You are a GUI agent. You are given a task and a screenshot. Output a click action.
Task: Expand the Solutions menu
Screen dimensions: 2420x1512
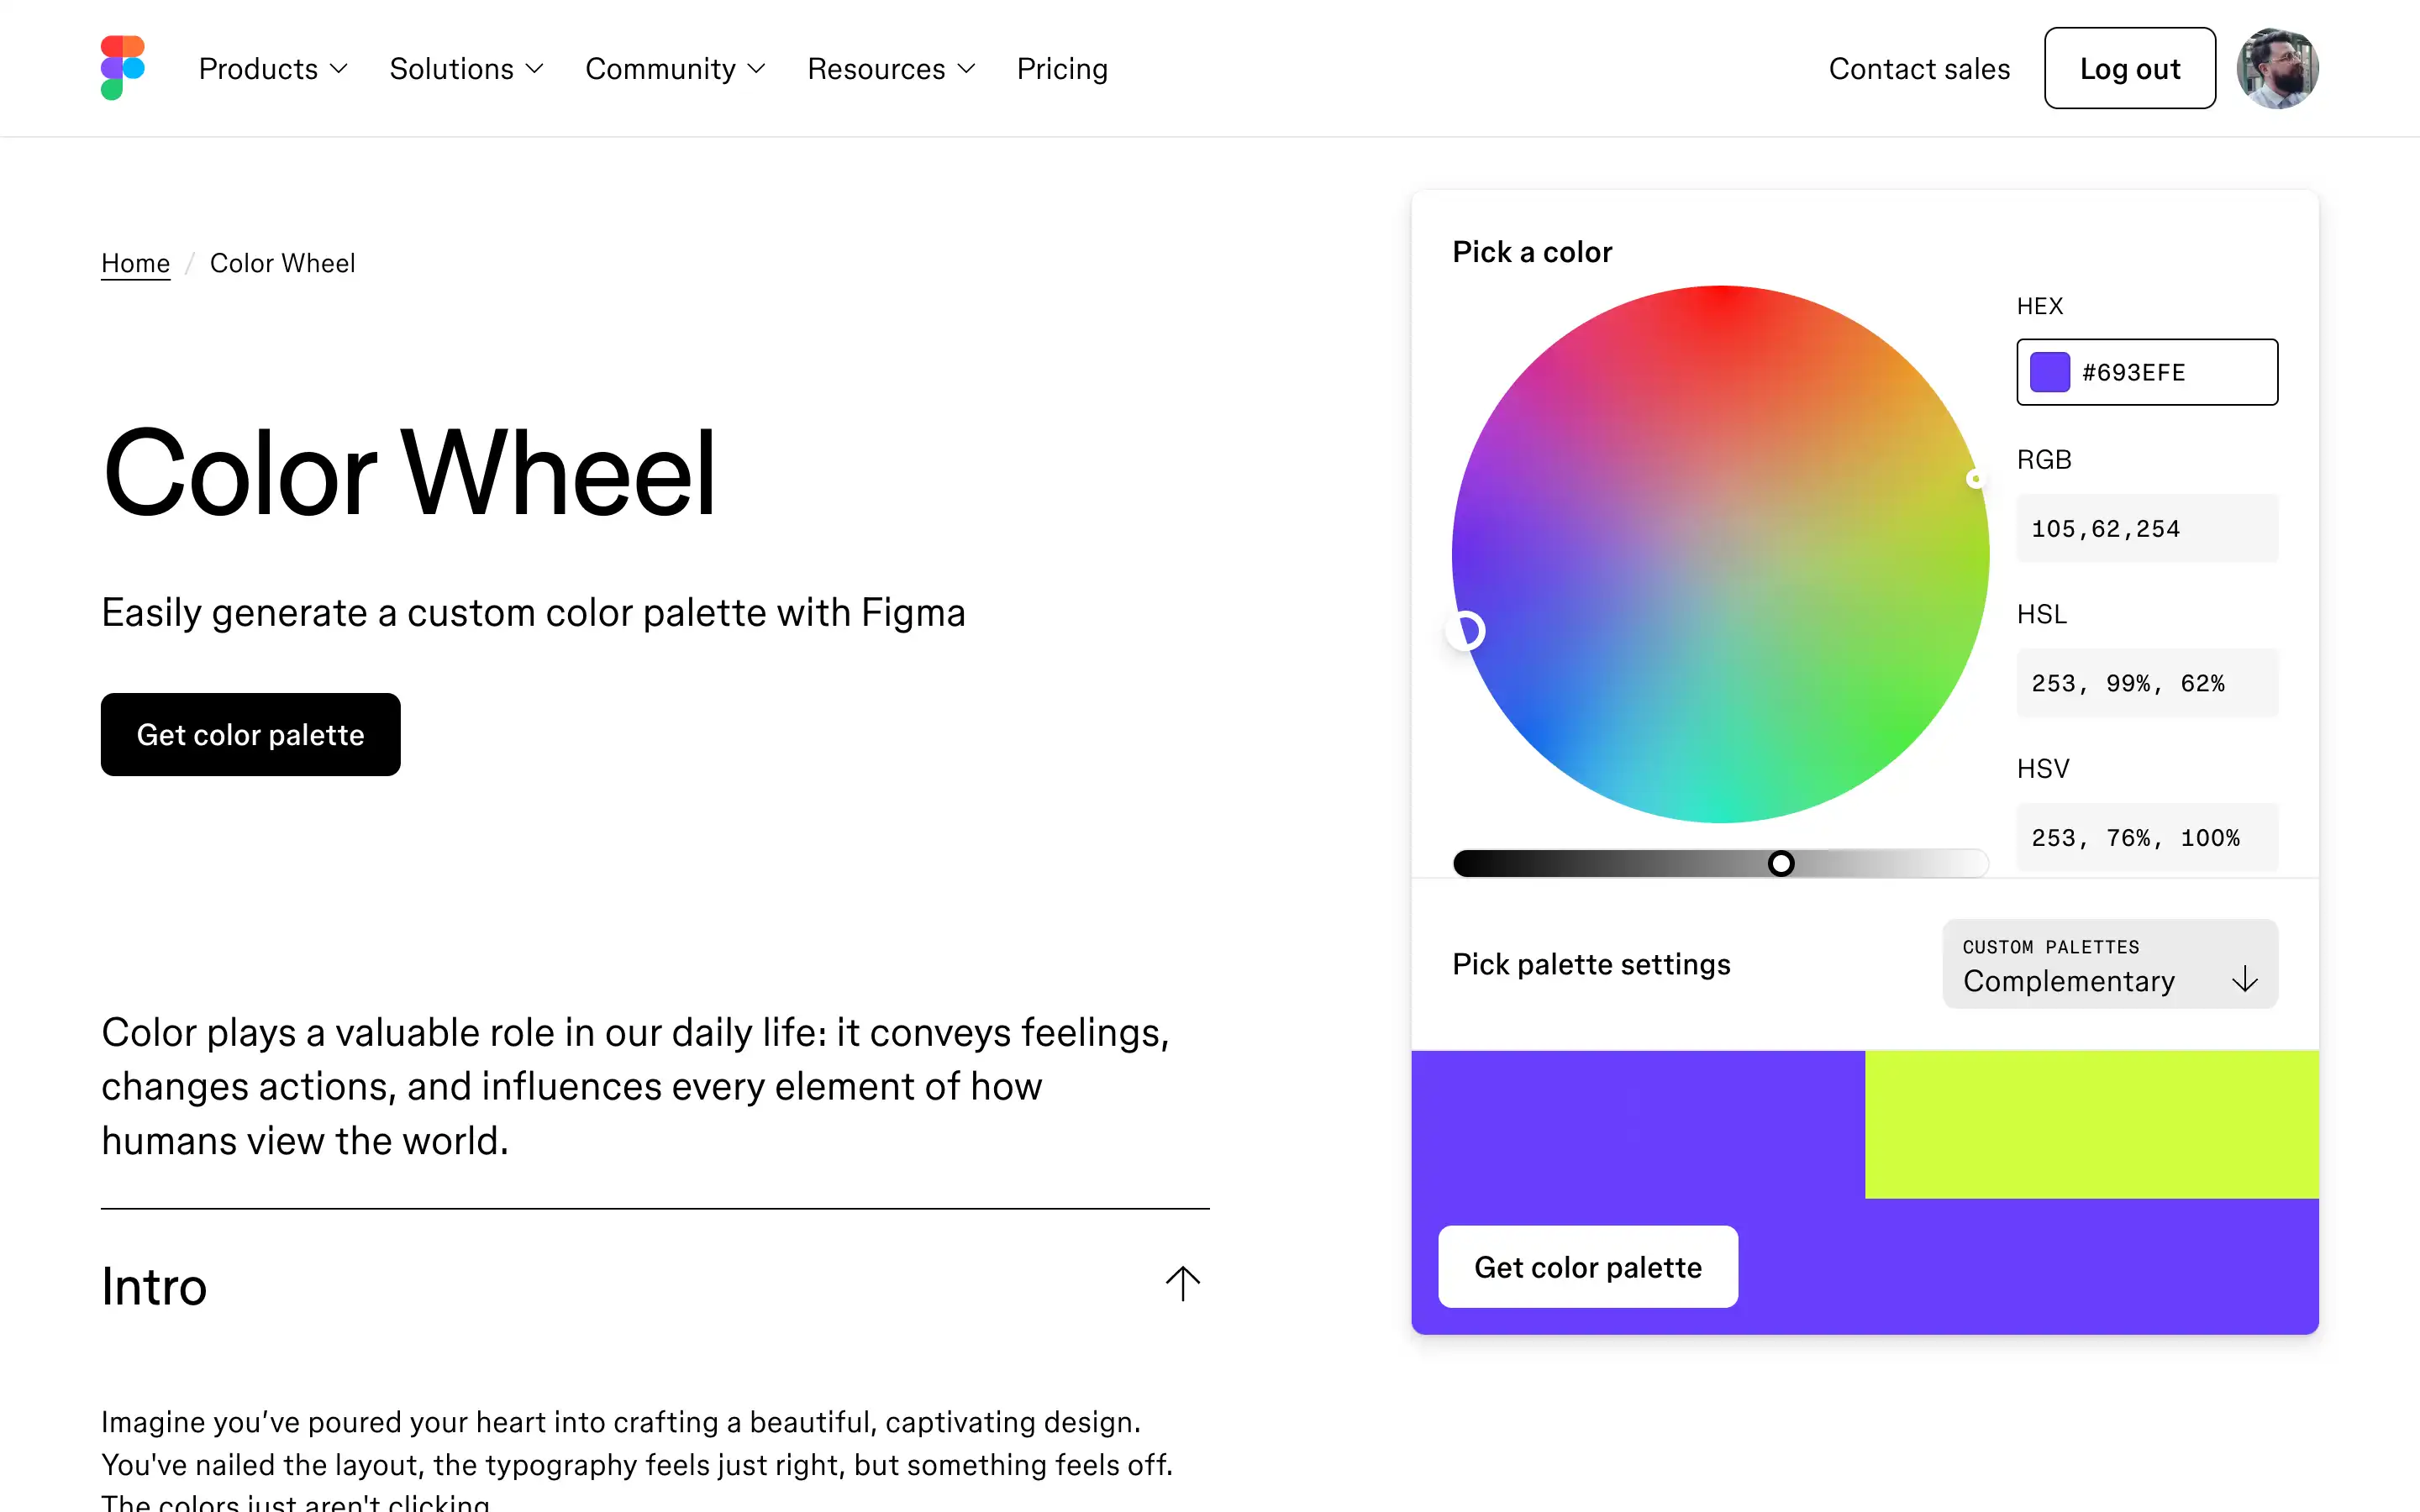tap(466, 68)
